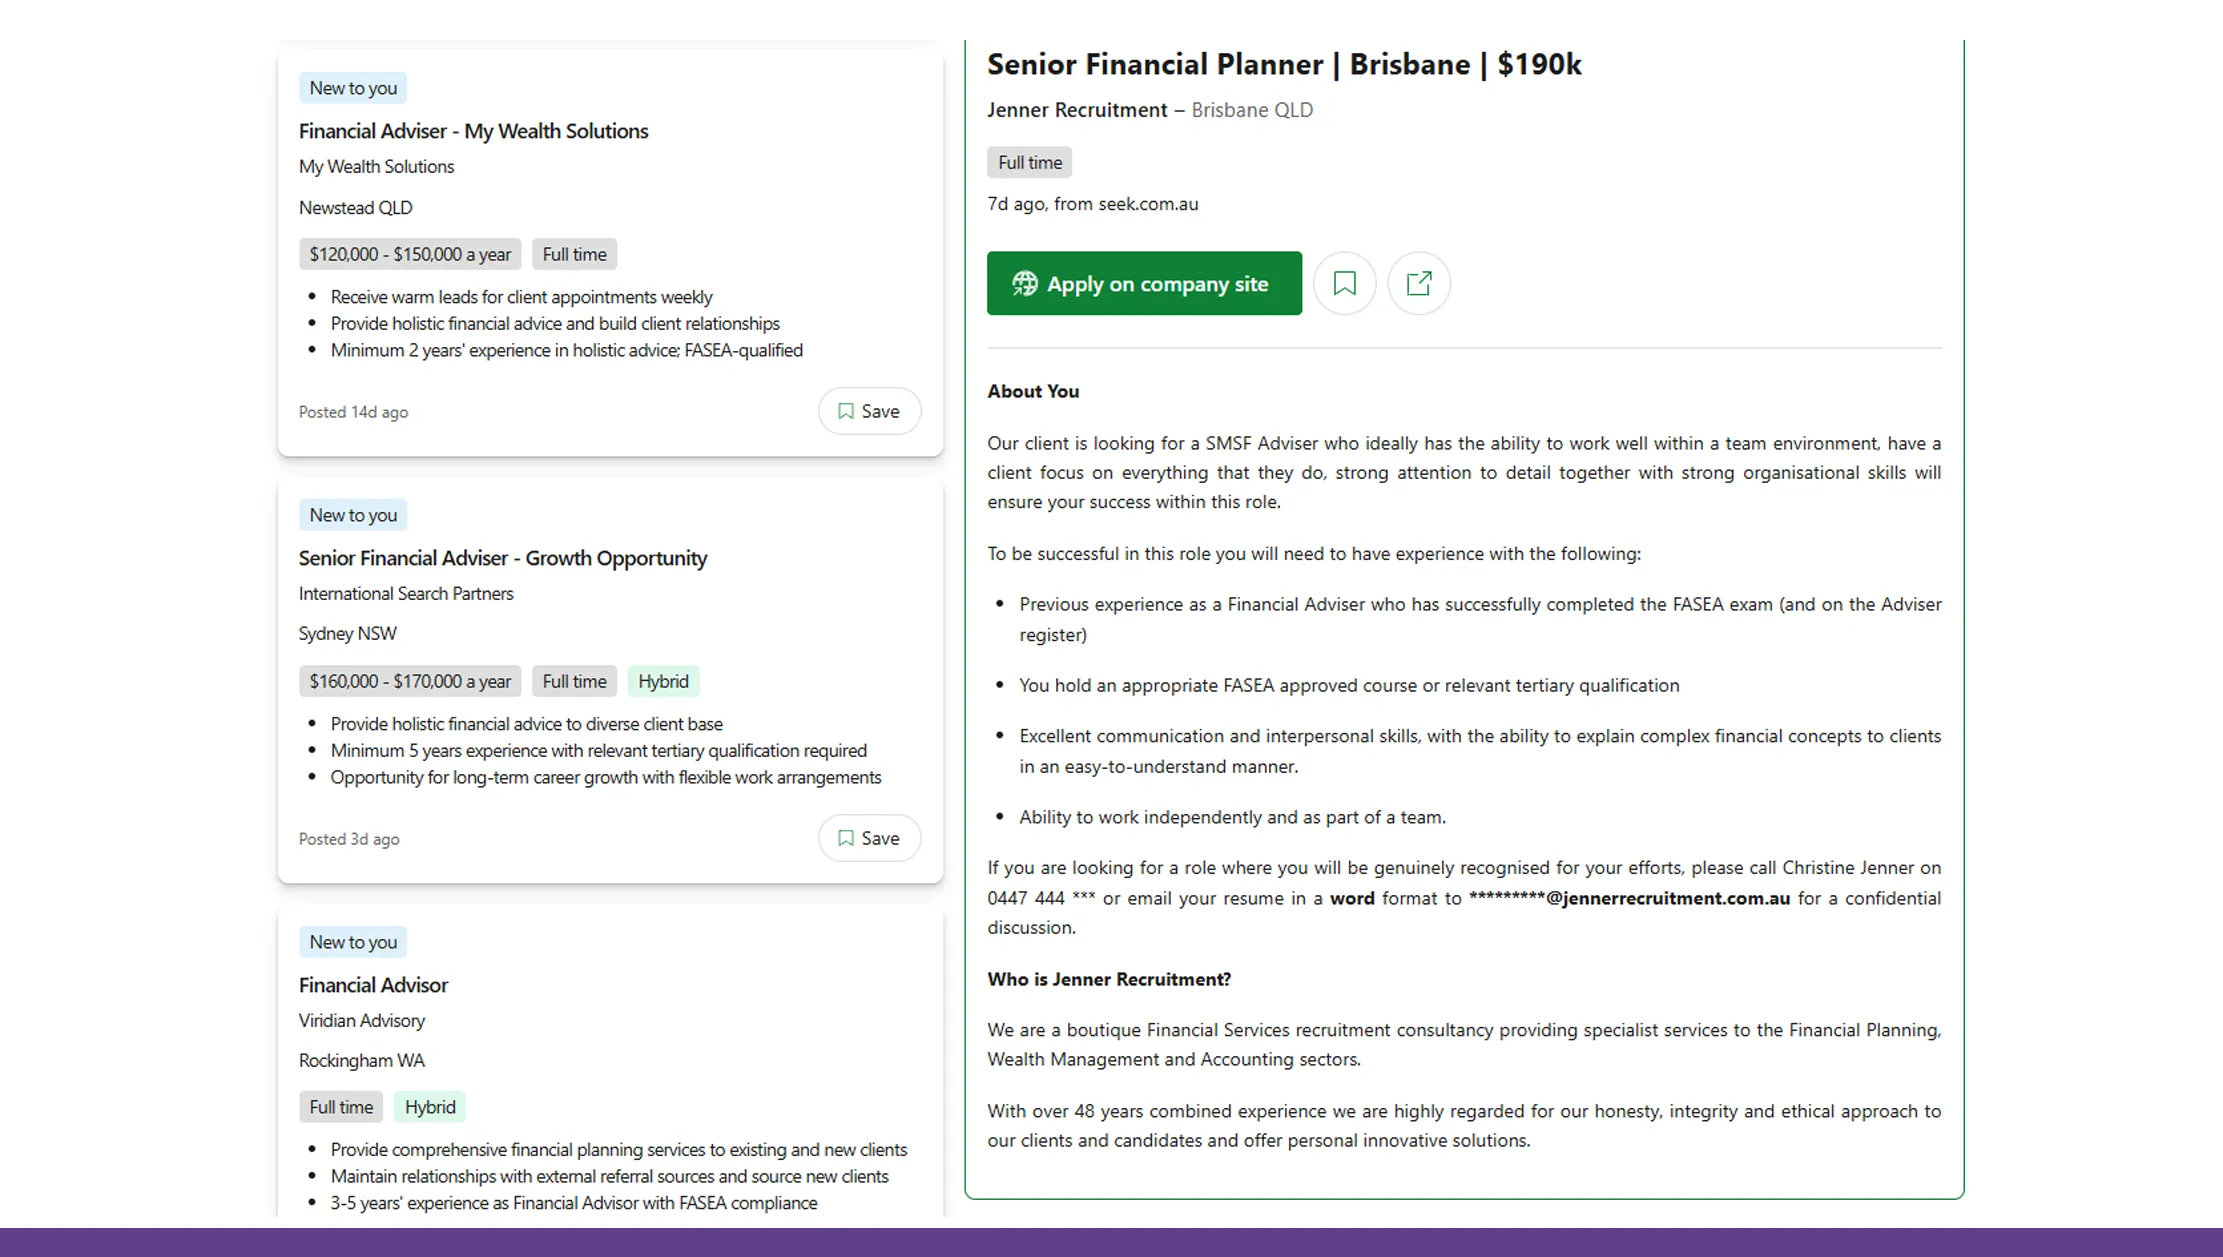Viewport: 2223px width, 1257px height.
Task: Save the My Wealth Solutions job listing
Action: [x=868, y=411]
